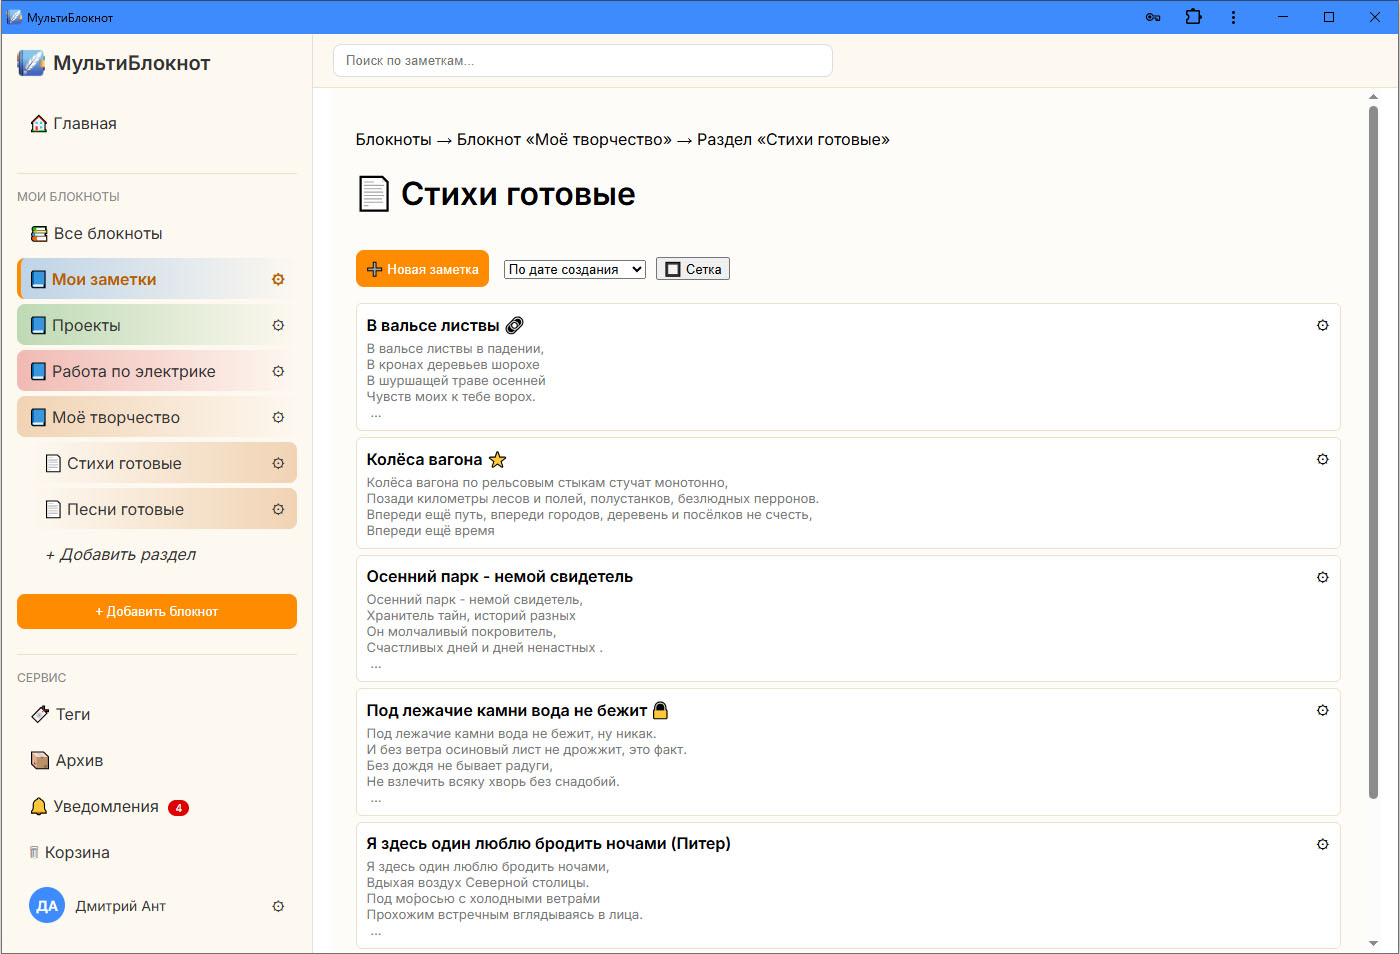Open the three-dot menu in title bar
The height and width of the screenshot is (954, 1400).
[x=1233, y=17]
